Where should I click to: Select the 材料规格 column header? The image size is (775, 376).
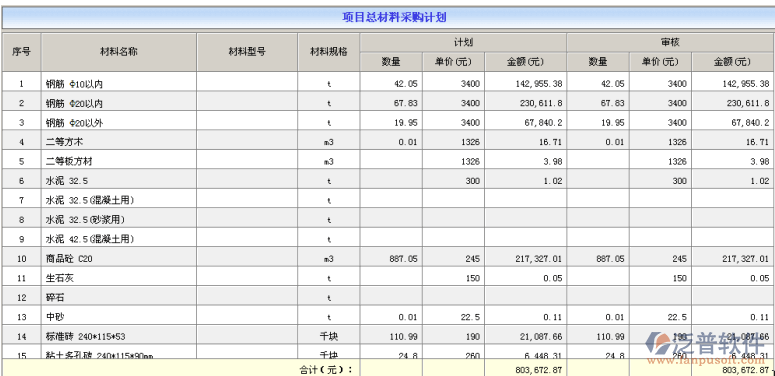point(329,52)
